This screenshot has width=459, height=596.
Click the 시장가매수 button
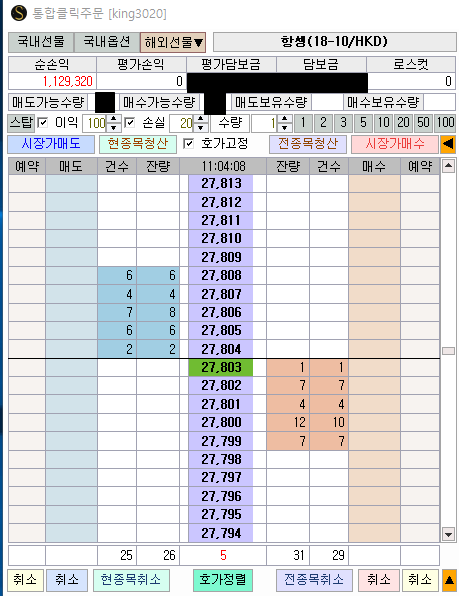[395, 144]
